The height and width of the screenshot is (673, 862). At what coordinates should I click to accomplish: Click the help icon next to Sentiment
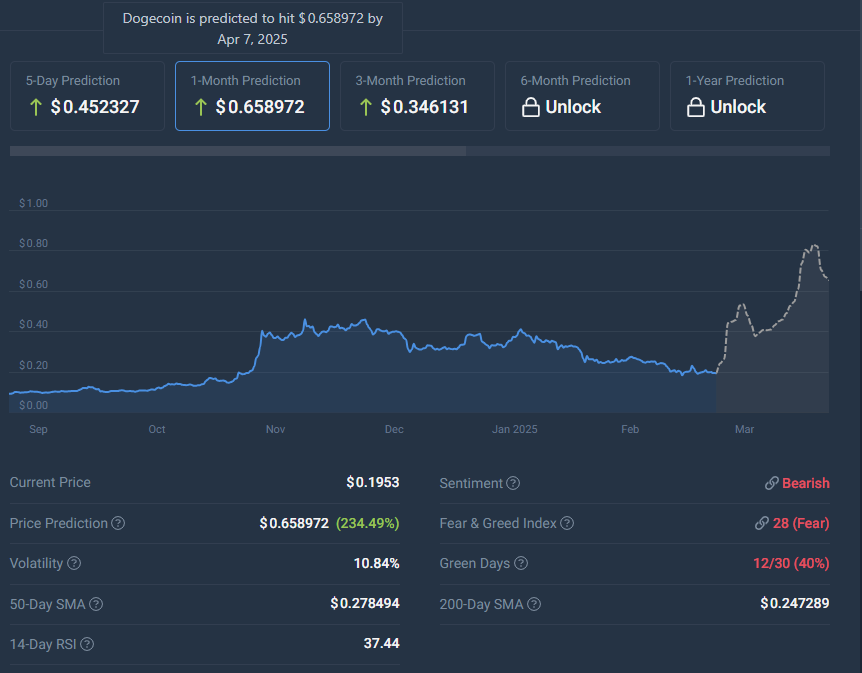[513, 484]
